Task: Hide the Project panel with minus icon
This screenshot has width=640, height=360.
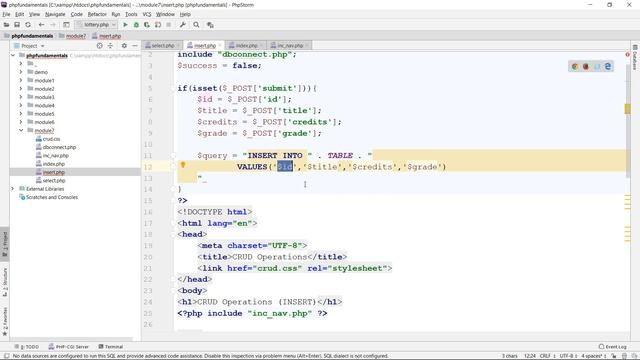Action: pos(135,46)
